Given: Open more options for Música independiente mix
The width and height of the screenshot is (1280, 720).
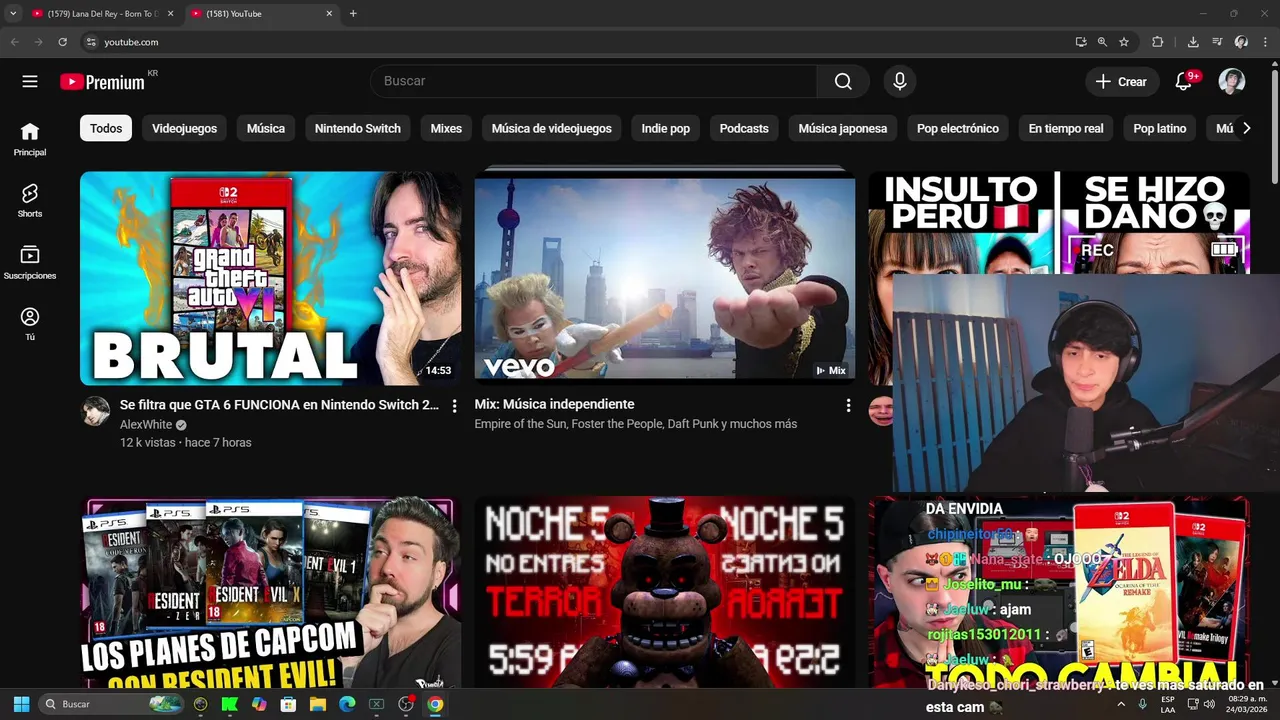Looking at the screenshot, I should click(x=848, y=406).
